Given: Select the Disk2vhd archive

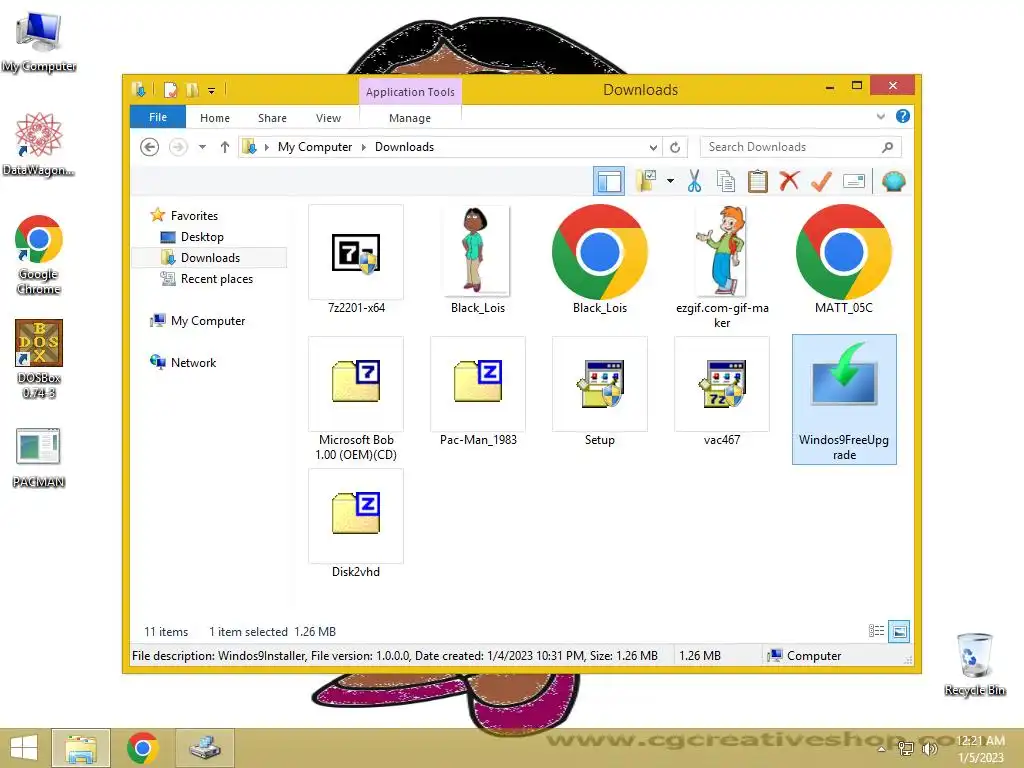Looking at the screenshot, I should point(356,524).
